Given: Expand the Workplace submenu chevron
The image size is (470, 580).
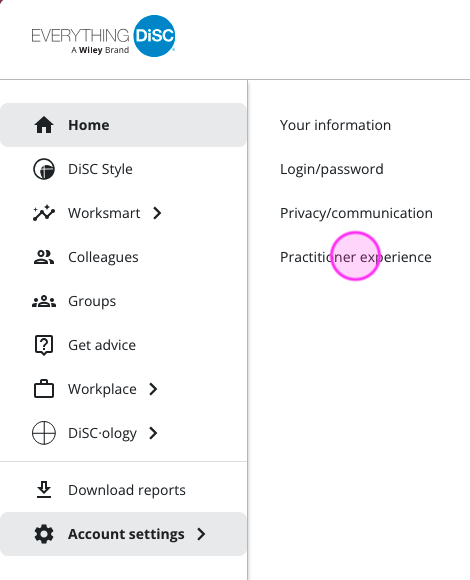Looking at the screenshot, I should tap(153, 389).
